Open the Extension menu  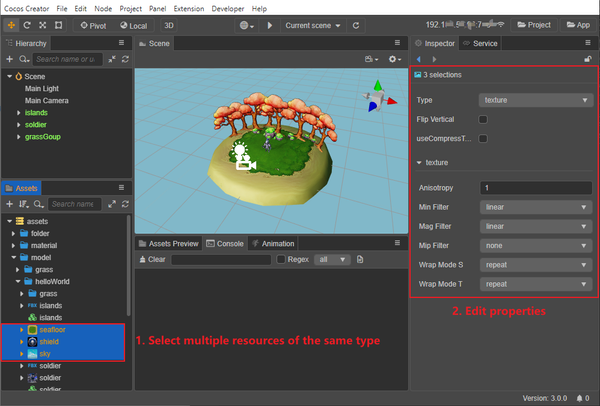tap(189, 8)
